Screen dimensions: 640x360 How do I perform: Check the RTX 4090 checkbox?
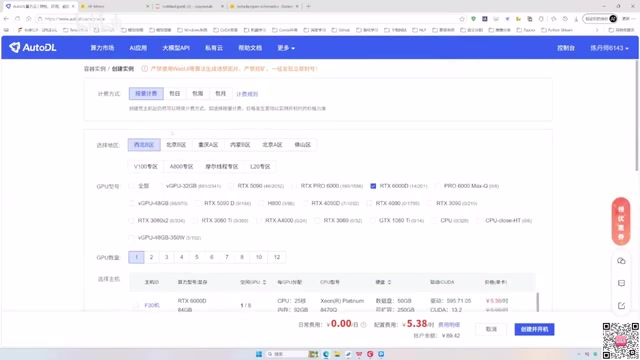369,203
